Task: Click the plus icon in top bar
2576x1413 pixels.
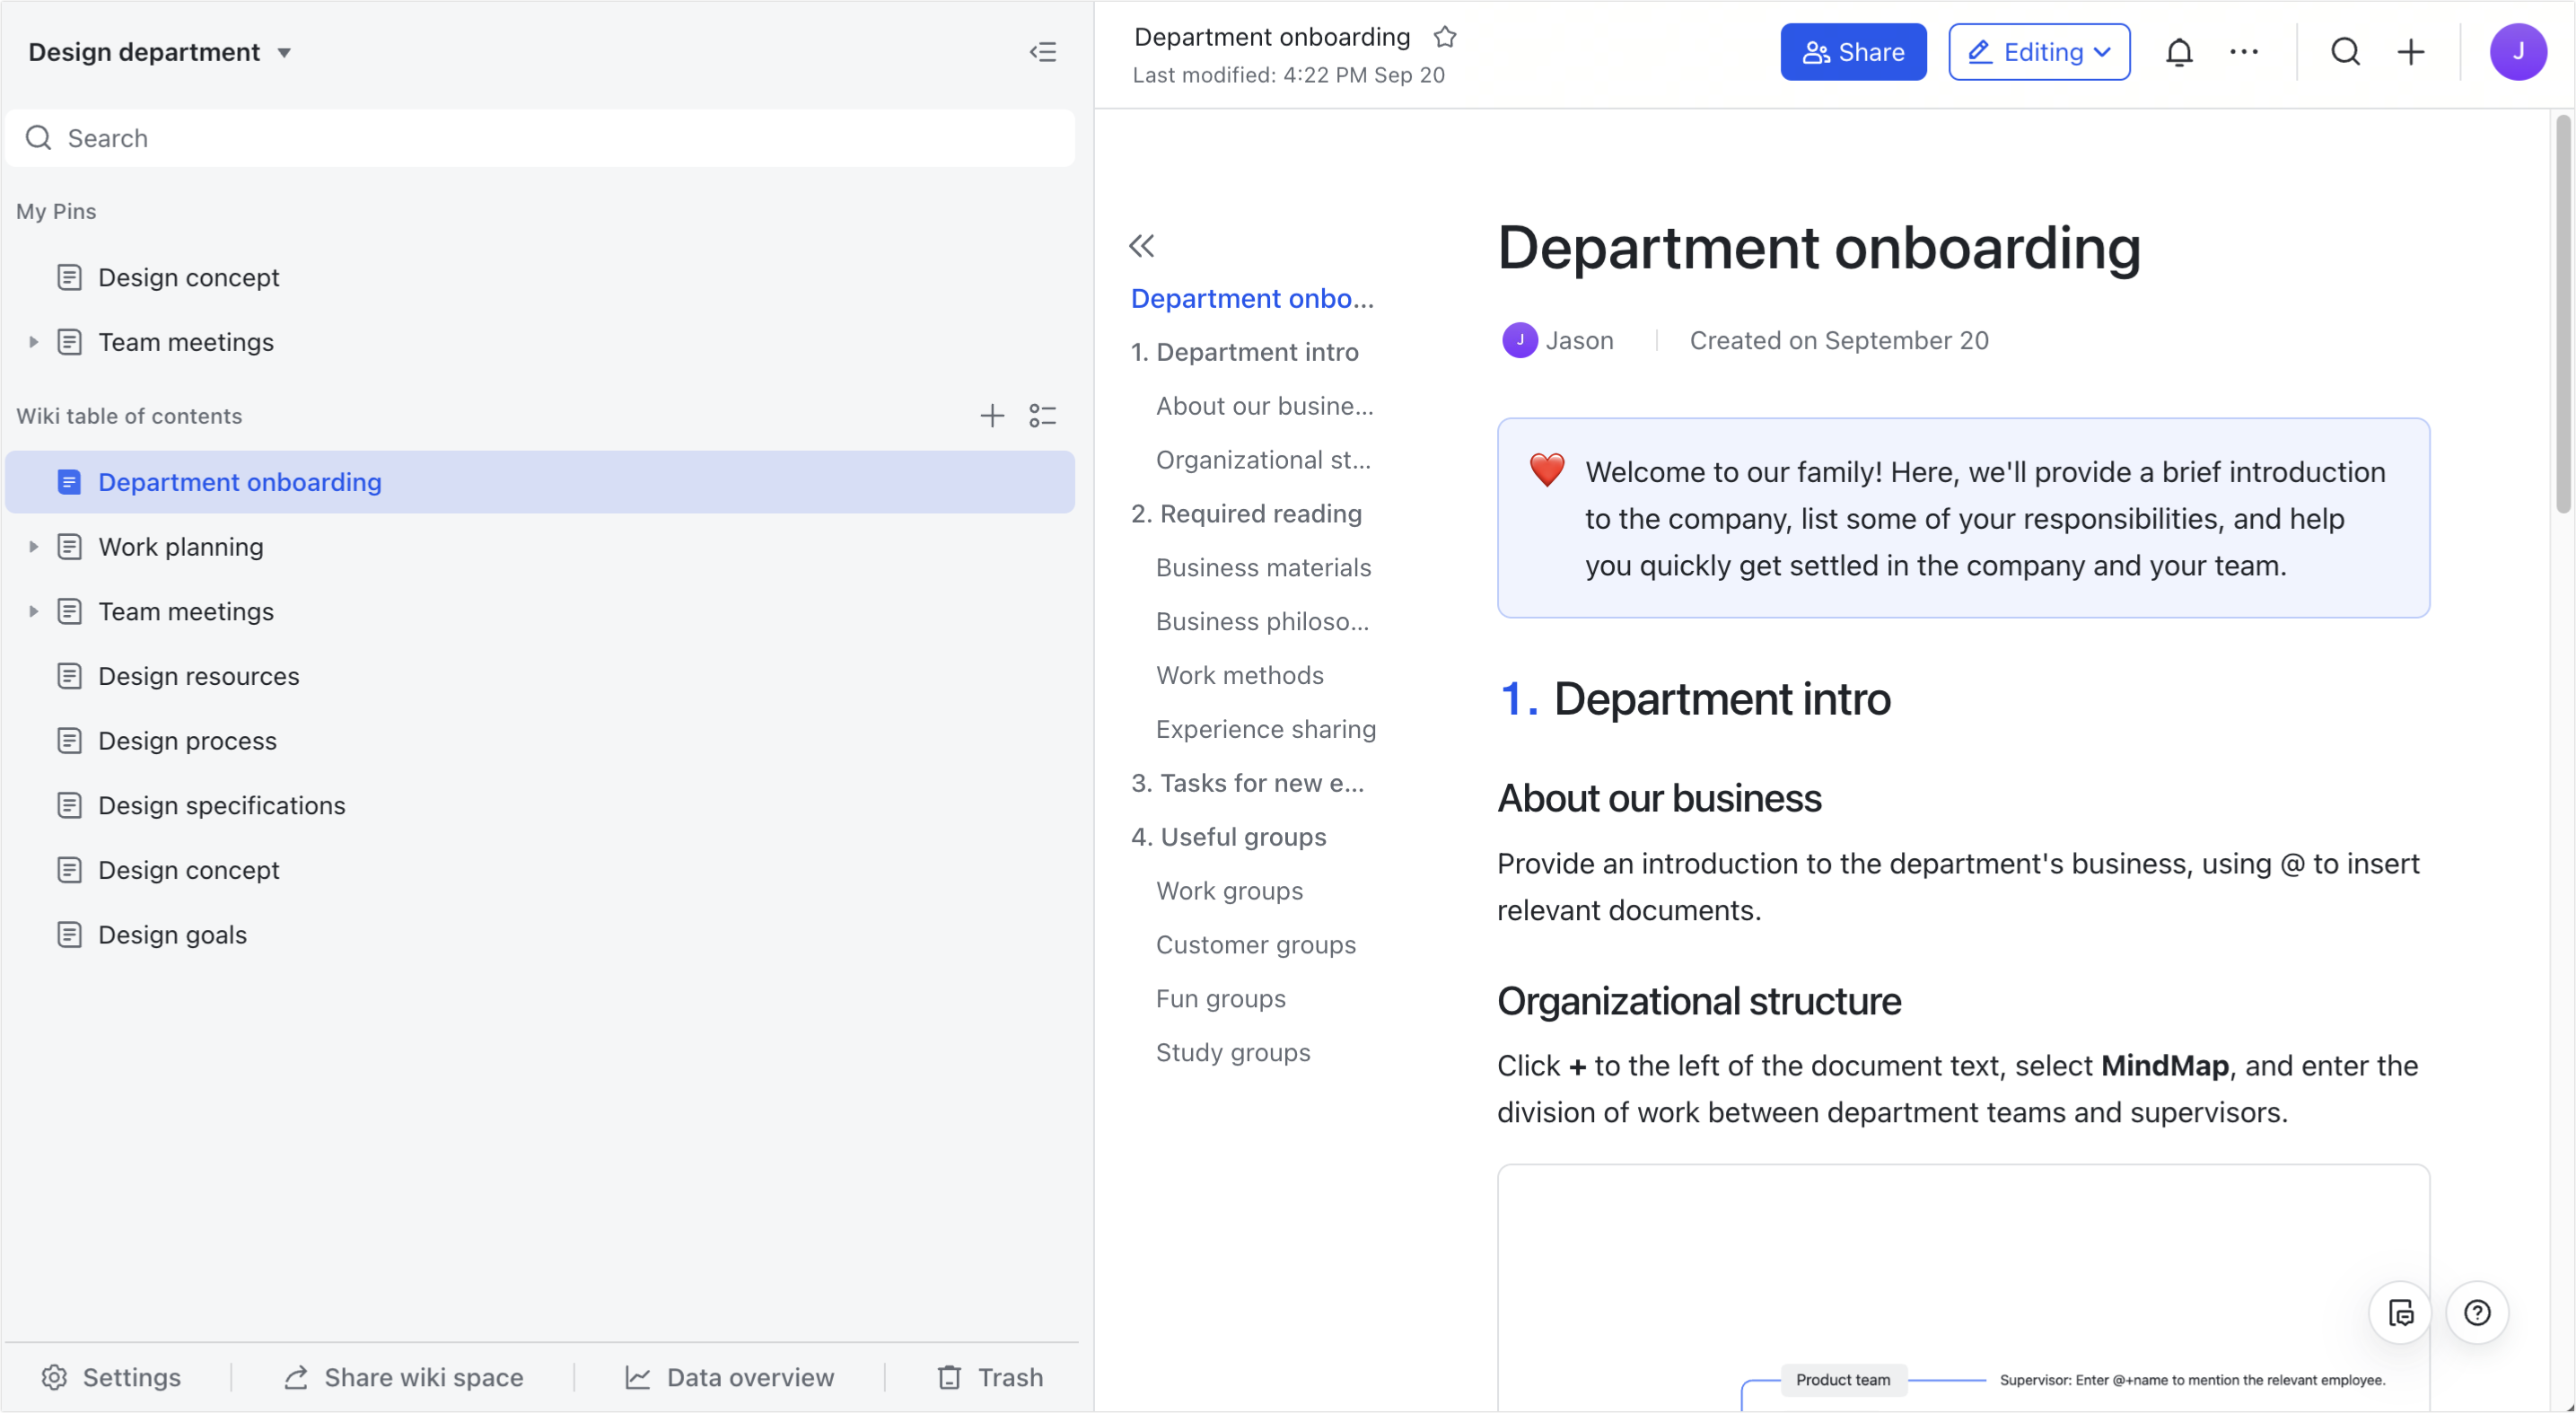Action: click(2411, 52)
